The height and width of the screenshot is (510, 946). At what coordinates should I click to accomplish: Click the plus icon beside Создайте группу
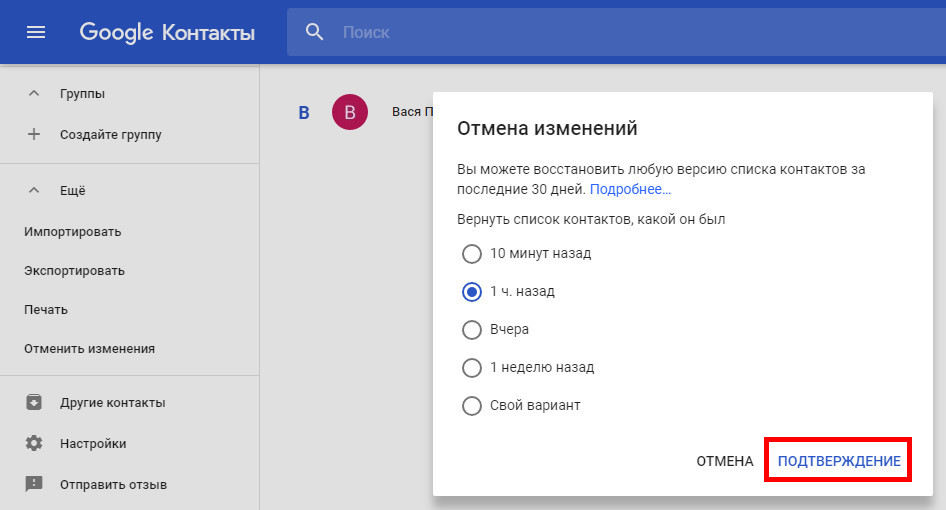click(x=34, y=134)
